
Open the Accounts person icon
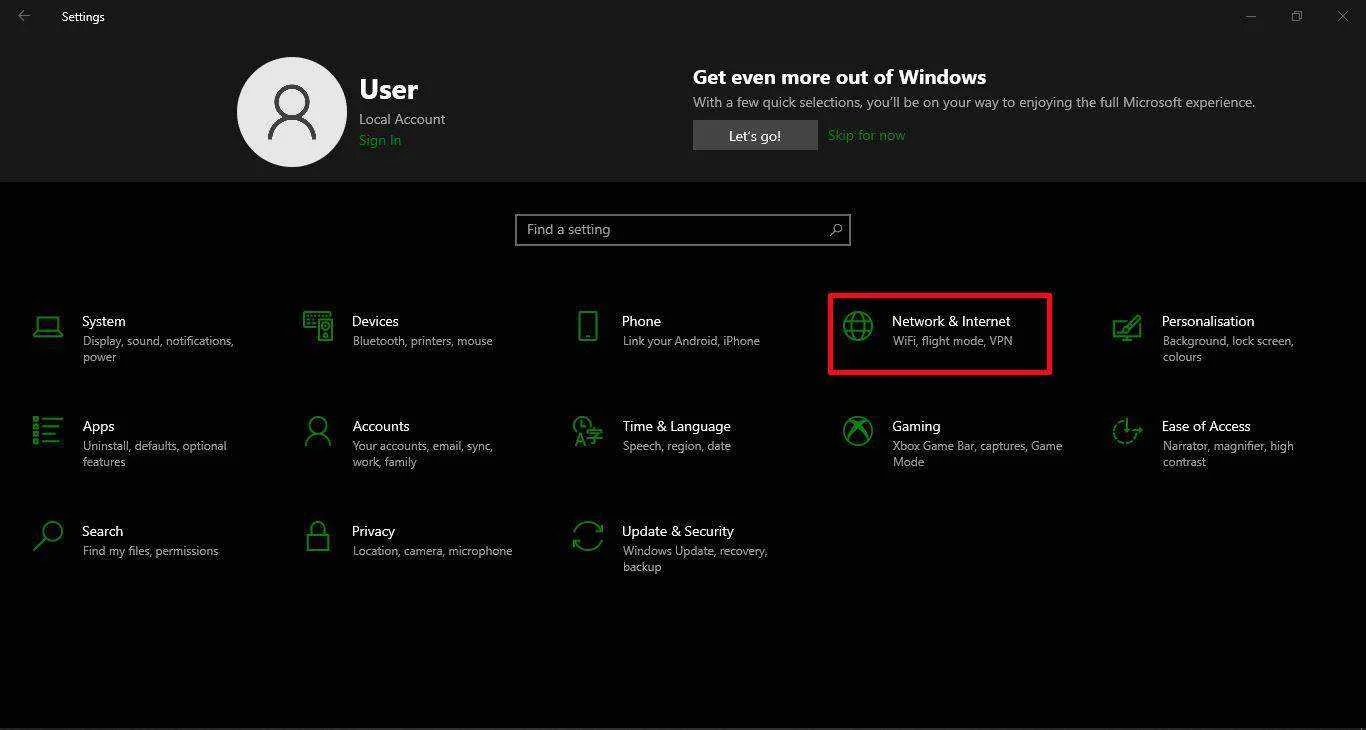[318, 431]
